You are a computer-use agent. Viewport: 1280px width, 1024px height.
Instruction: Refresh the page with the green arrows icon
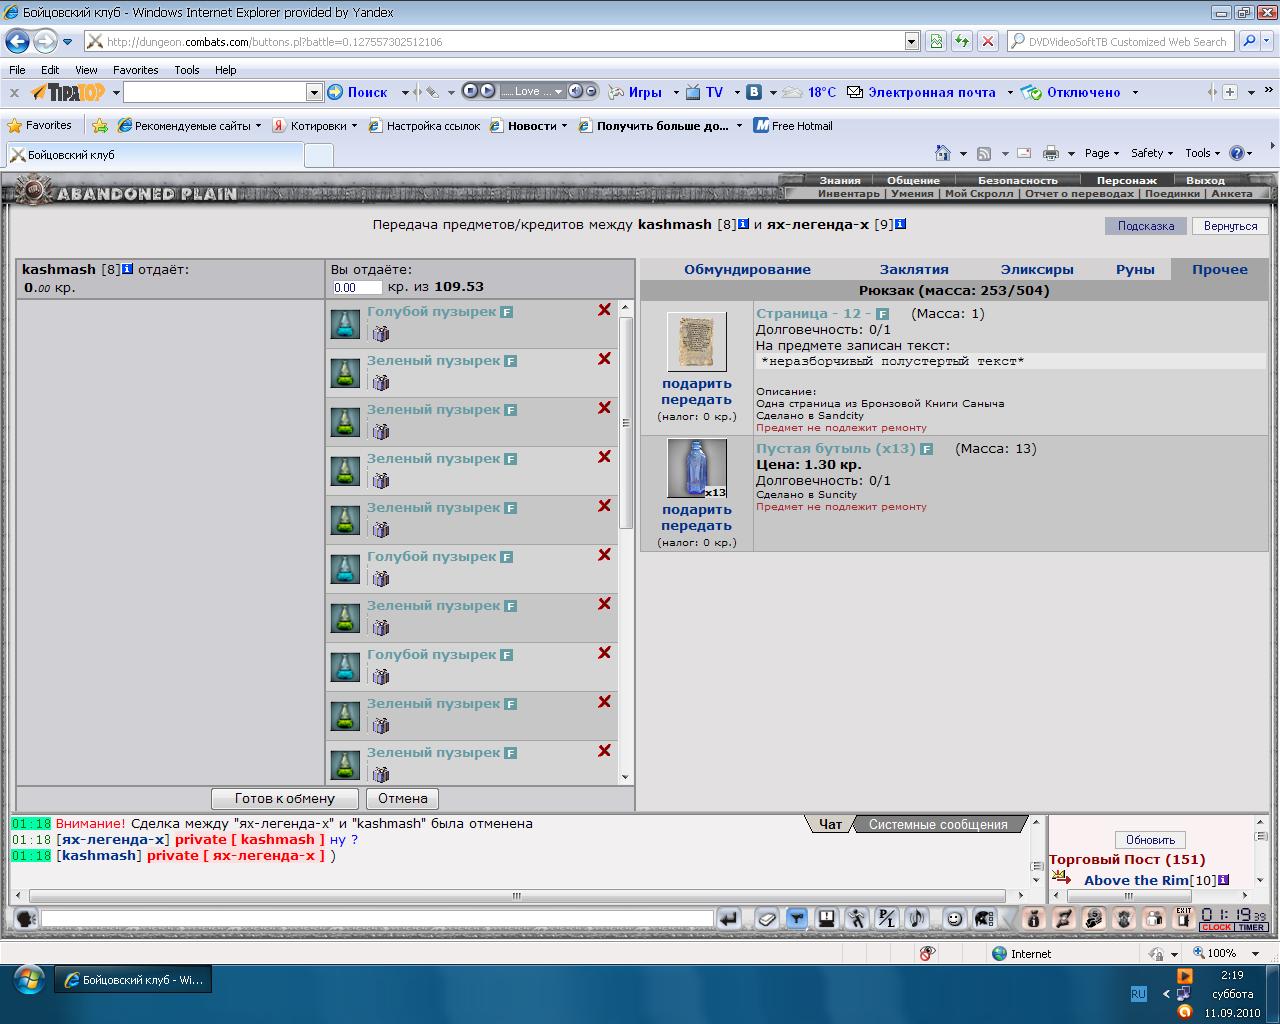[x=962, y=42]
